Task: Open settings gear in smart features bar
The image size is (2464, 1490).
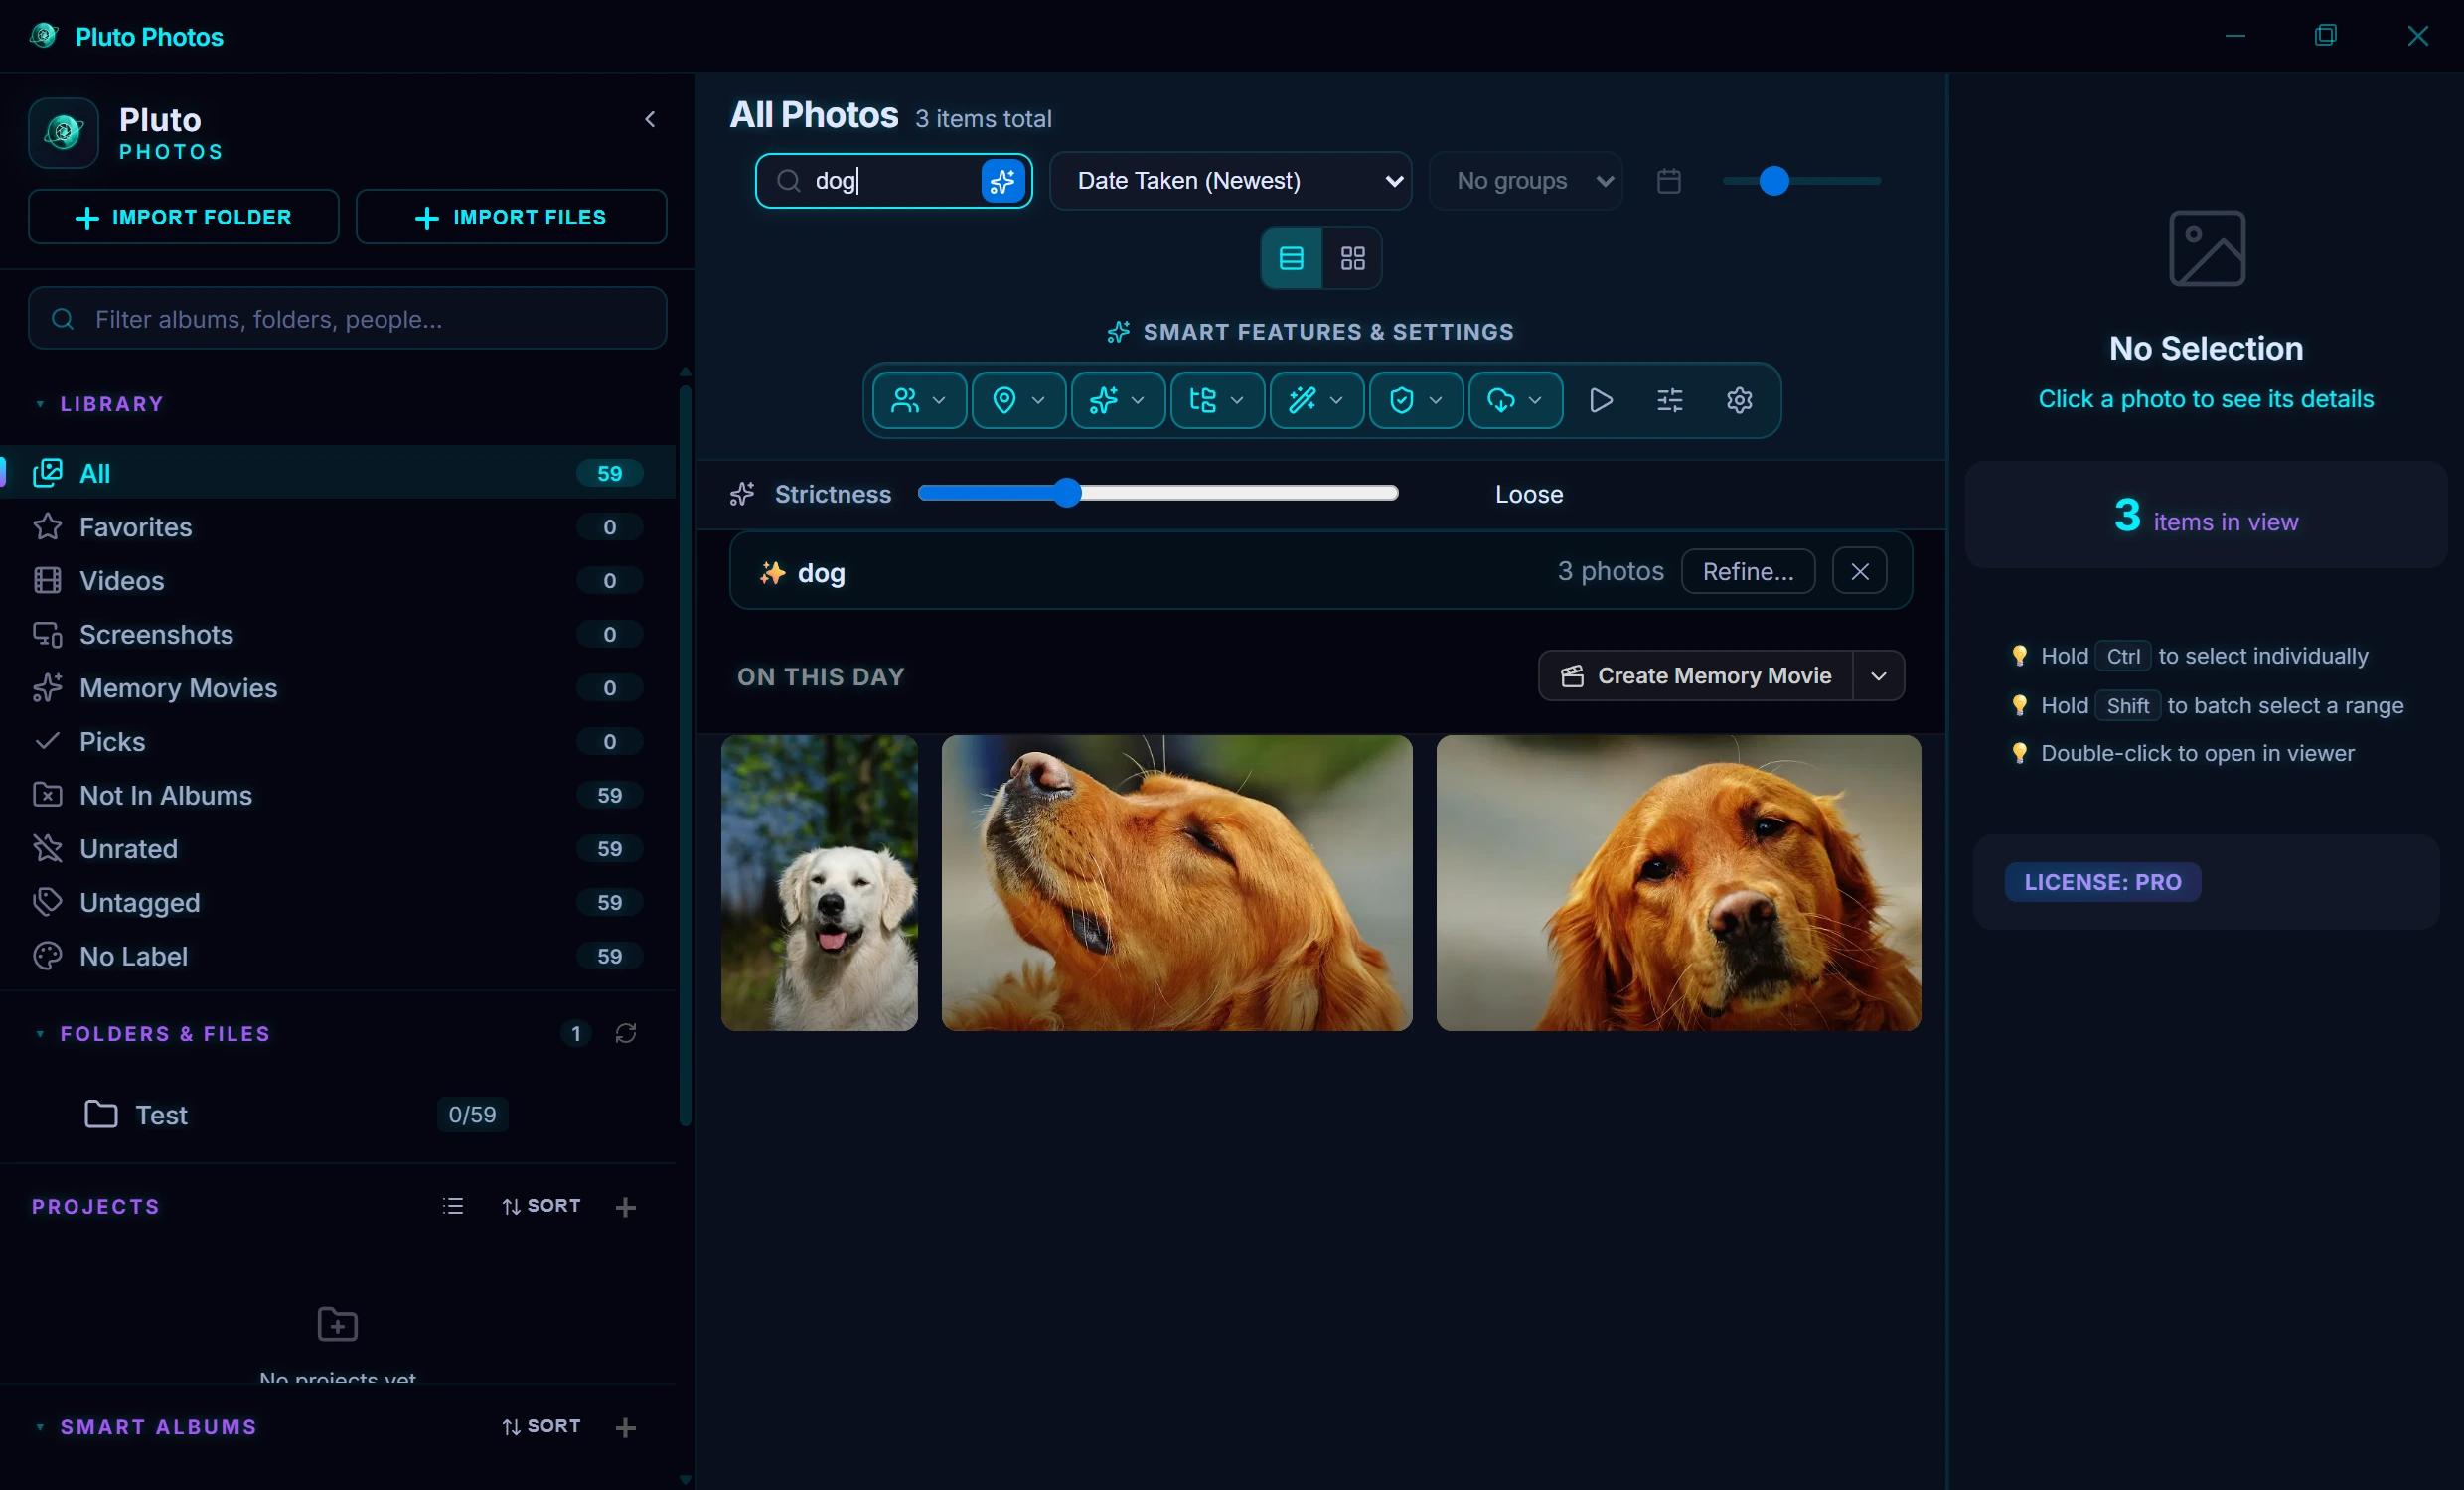Action: tap(1739, 400)
